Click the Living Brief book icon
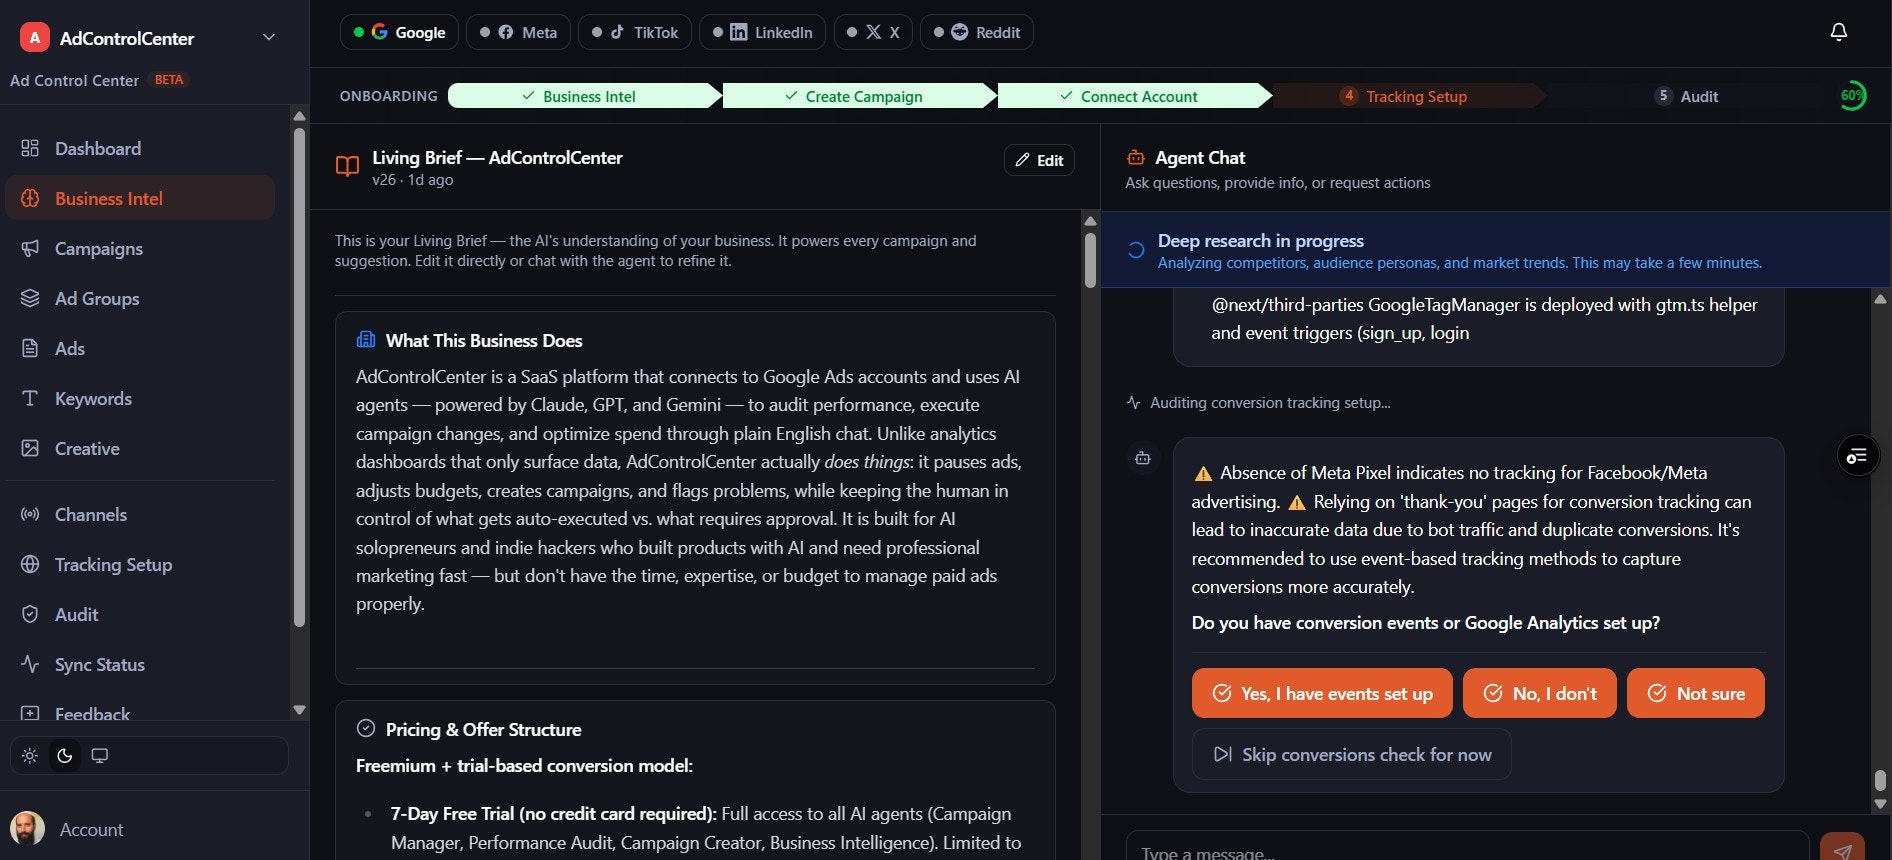The height and width of the screenshot is (860, 1892). point(347,166)
